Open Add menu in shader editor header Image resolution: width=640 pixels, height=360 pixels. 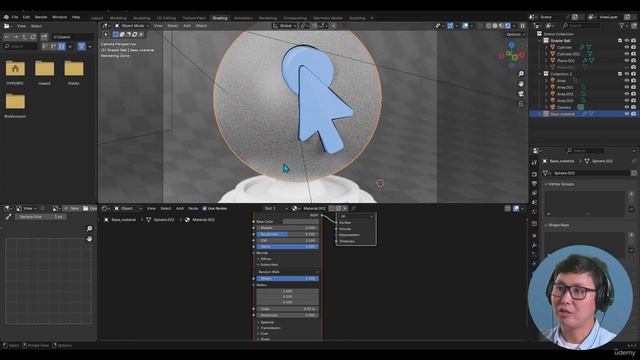pos(180,209)
